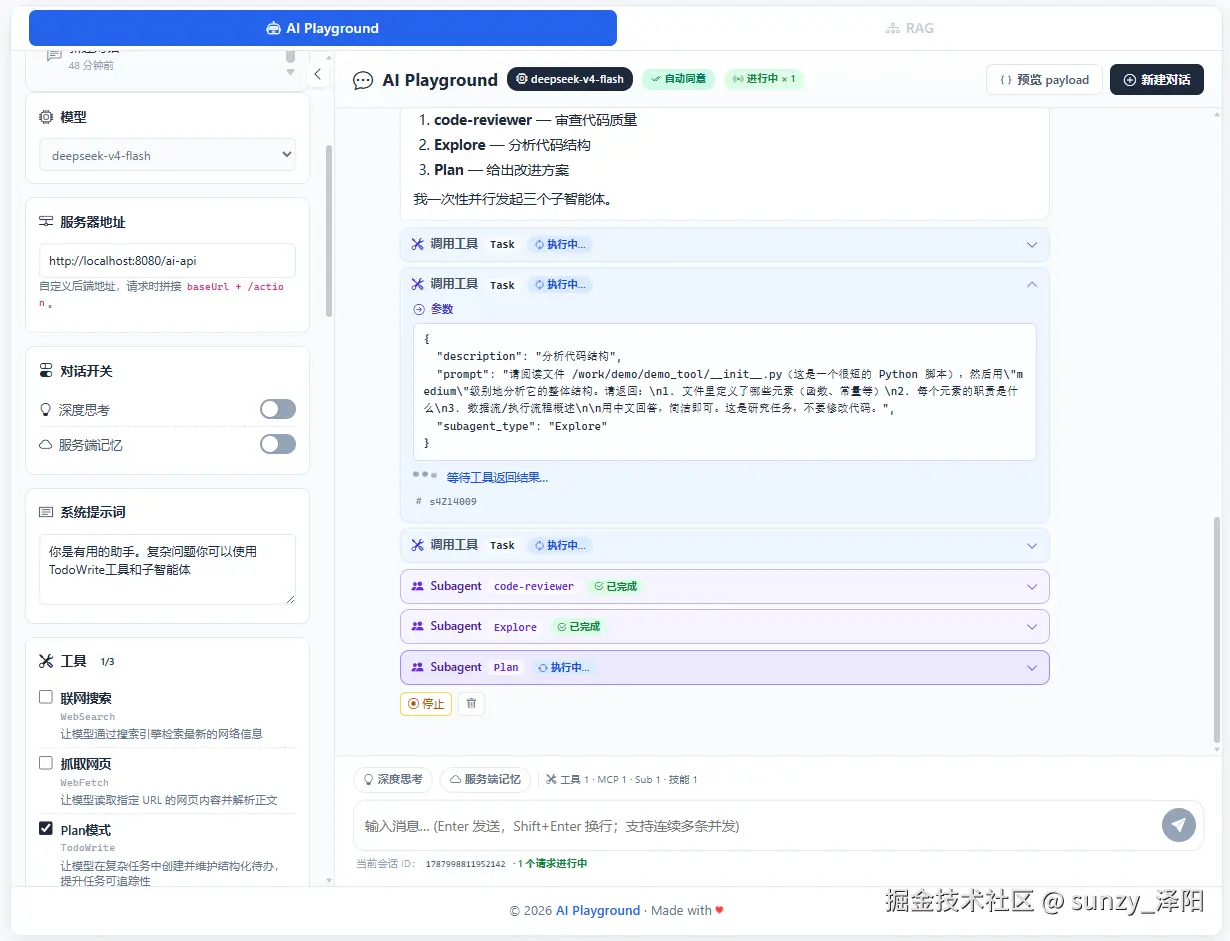Click the 执行中 badge in first 调用工具 row

(x=560, y=244)
